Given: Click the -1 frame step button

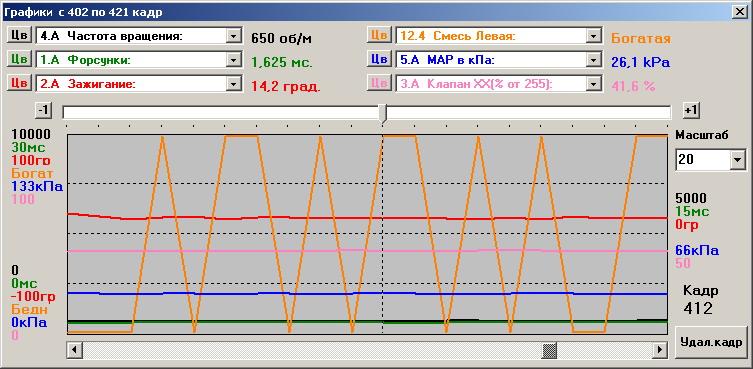Looking at the screenshot, I should [43, 111].
